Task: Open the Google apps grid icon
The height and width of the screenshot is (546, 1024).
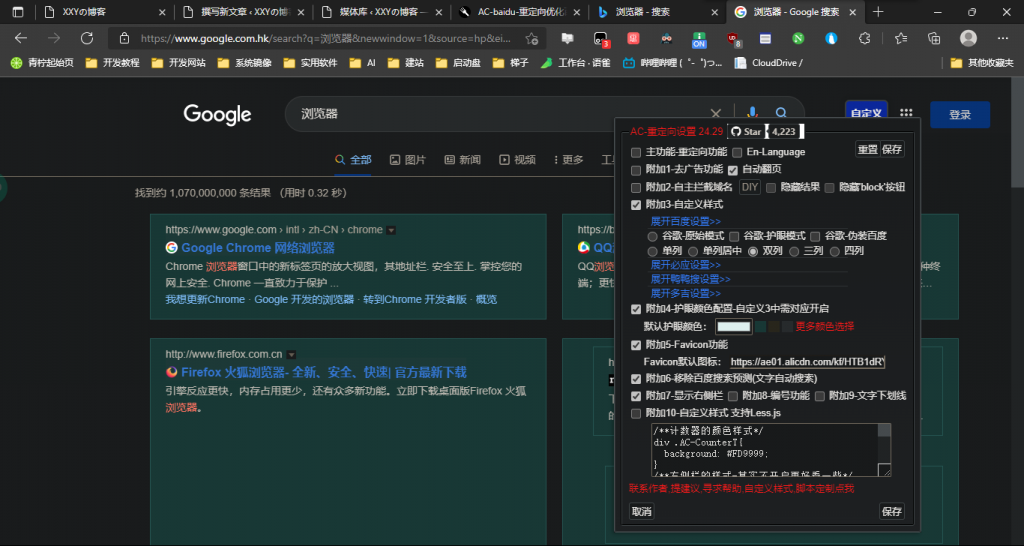Action: tap(906, 114)
